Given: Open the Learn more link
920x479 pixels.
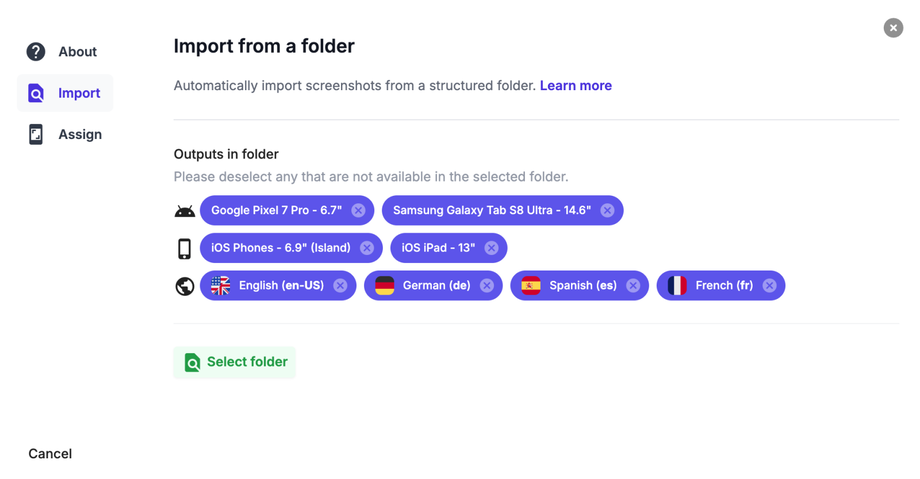Looking at the screenshot, I should point(576,86).
